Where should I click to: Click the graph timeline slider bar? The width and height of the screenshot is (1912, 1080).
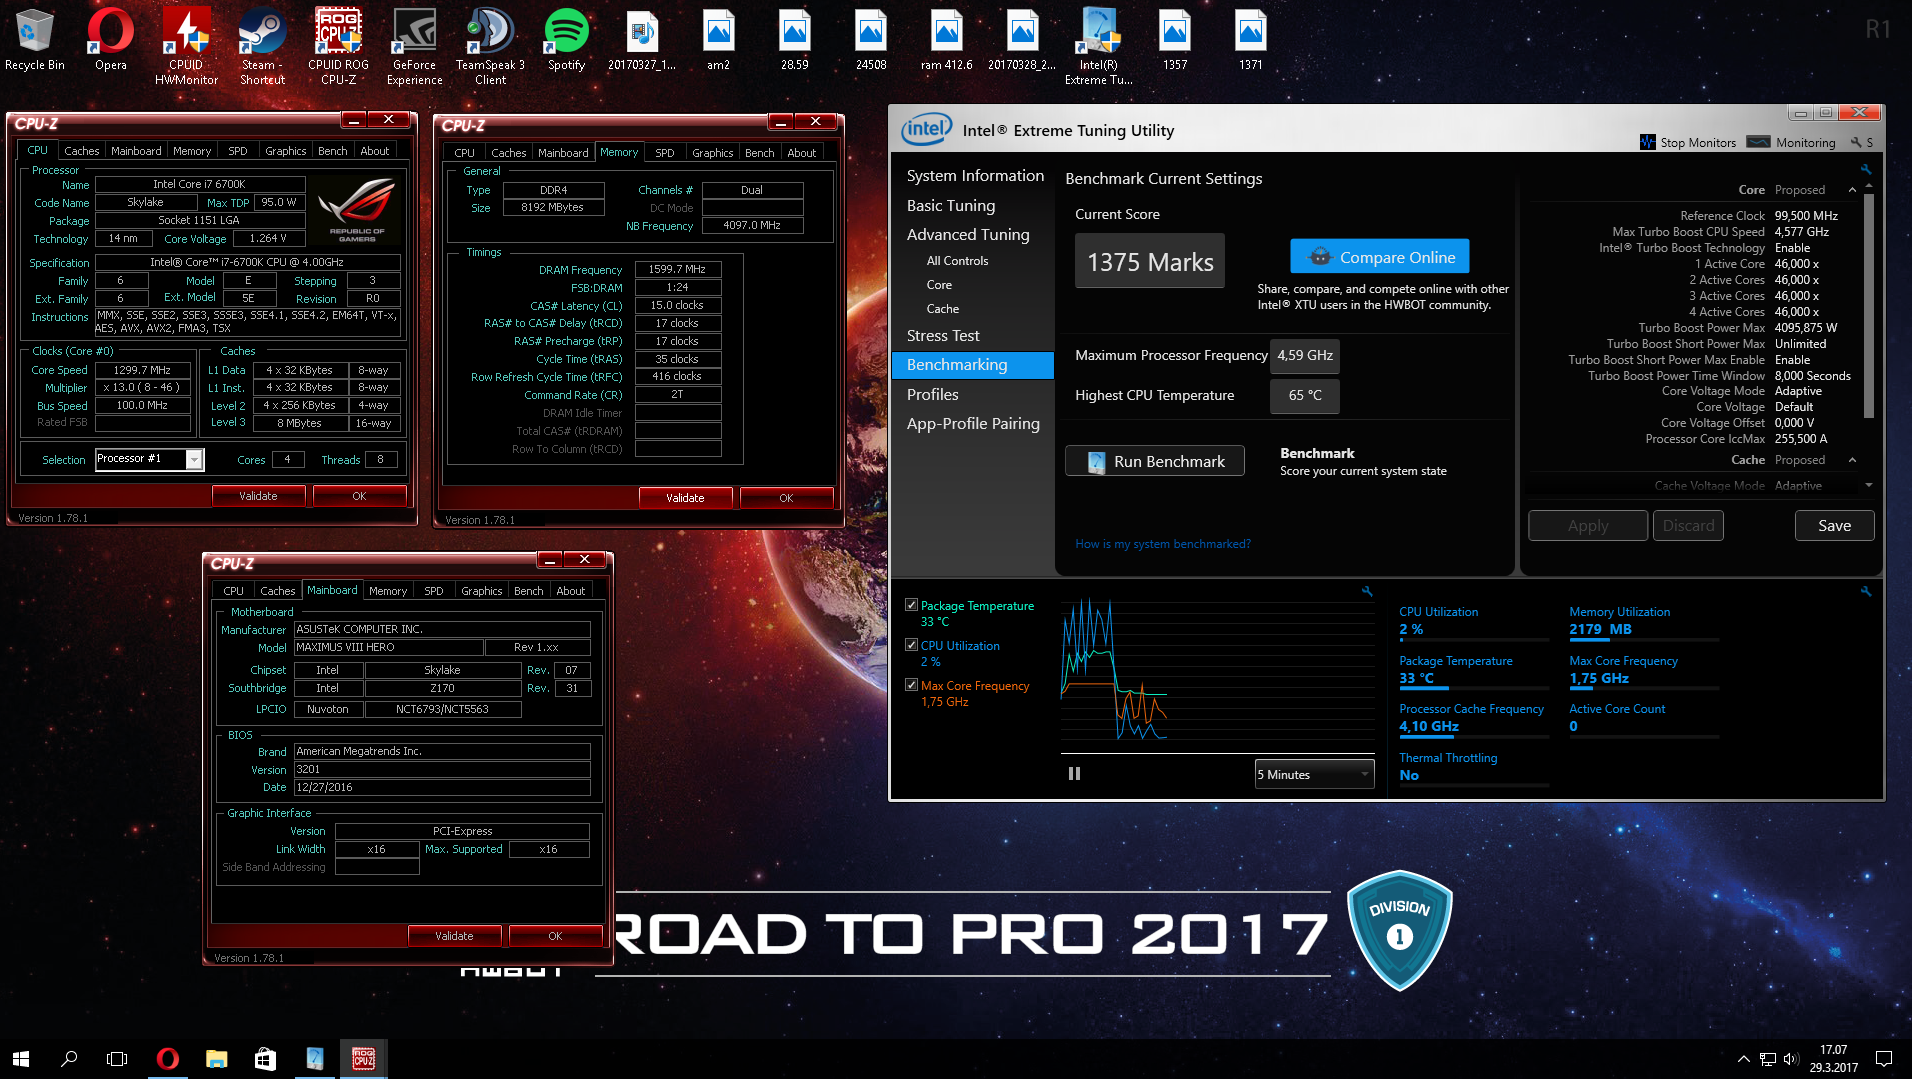(x=1217, y=754)
